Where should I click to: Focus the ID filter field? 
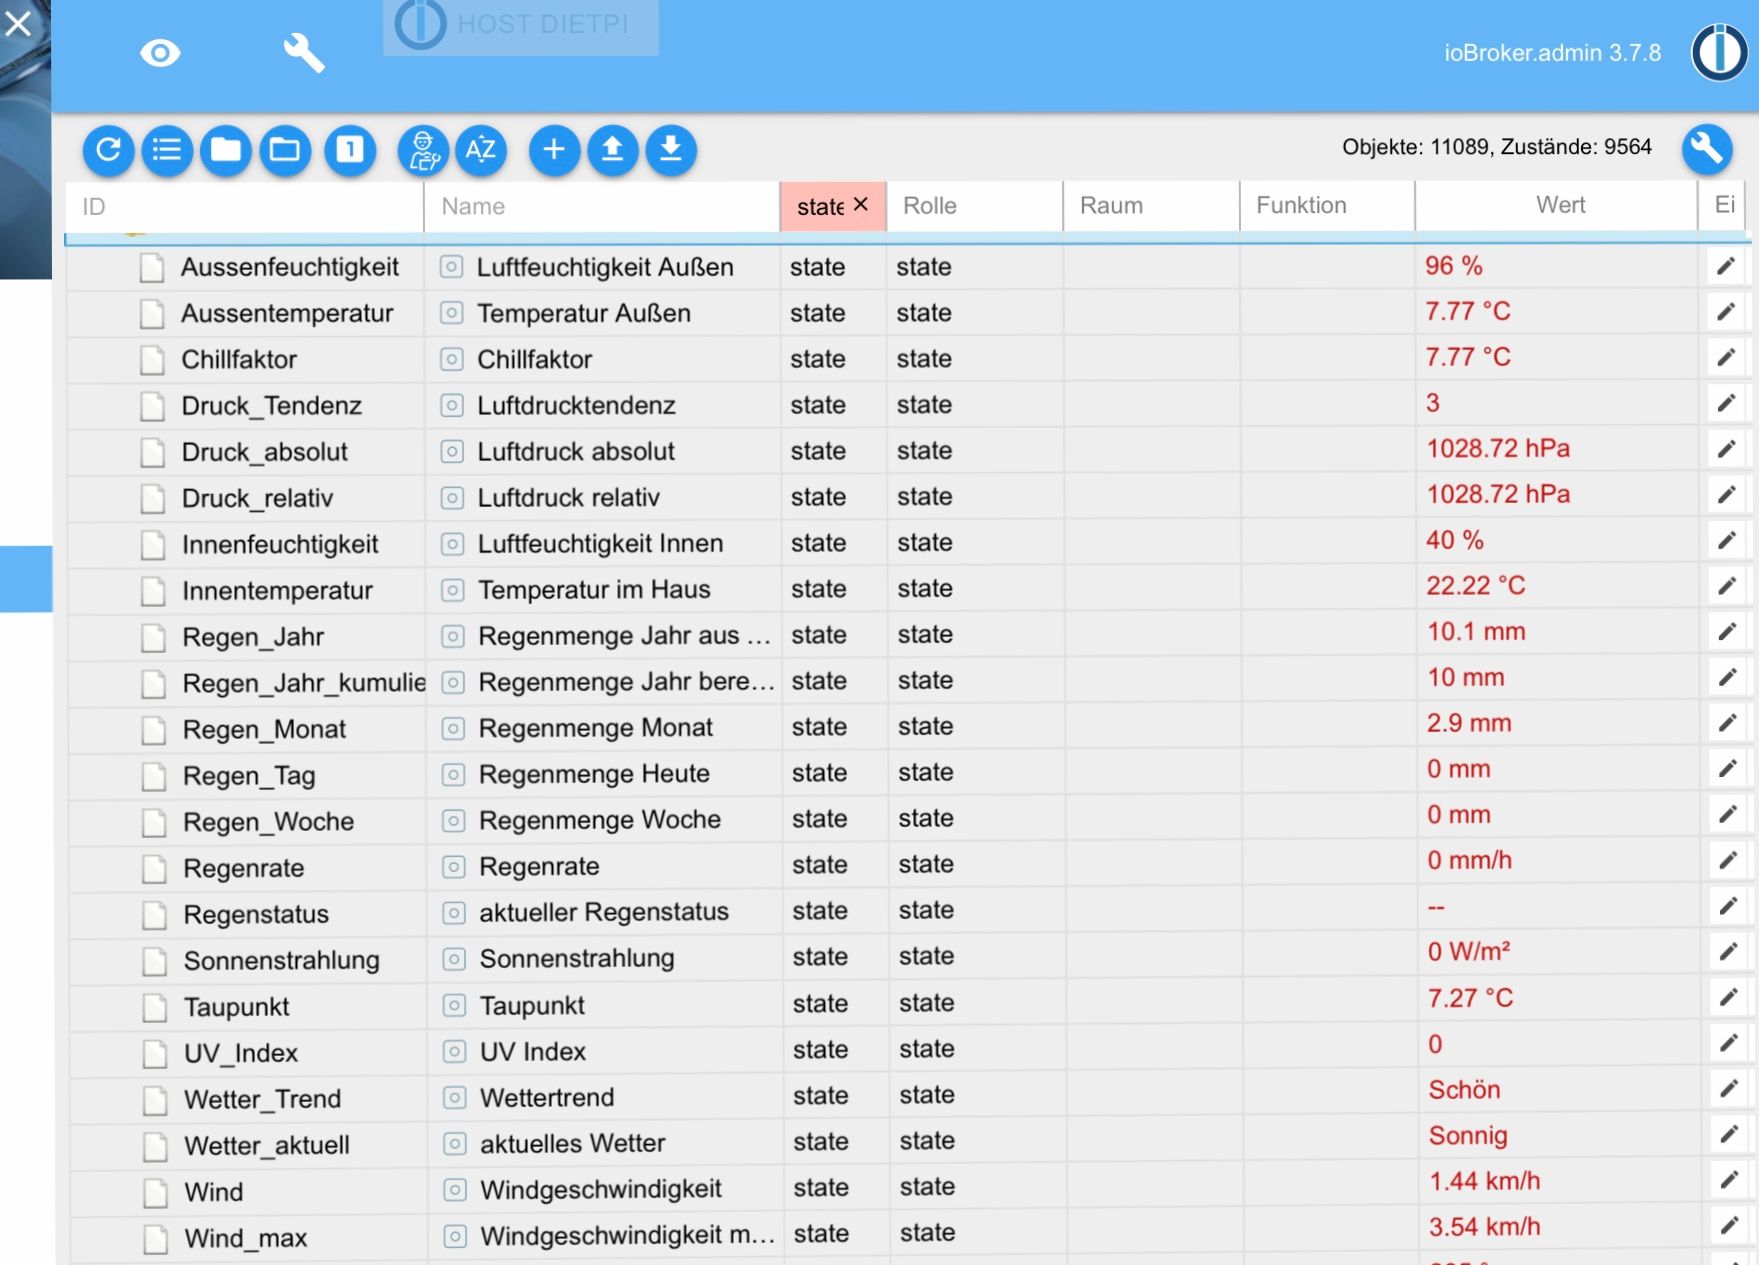click(x=245, y=207)
